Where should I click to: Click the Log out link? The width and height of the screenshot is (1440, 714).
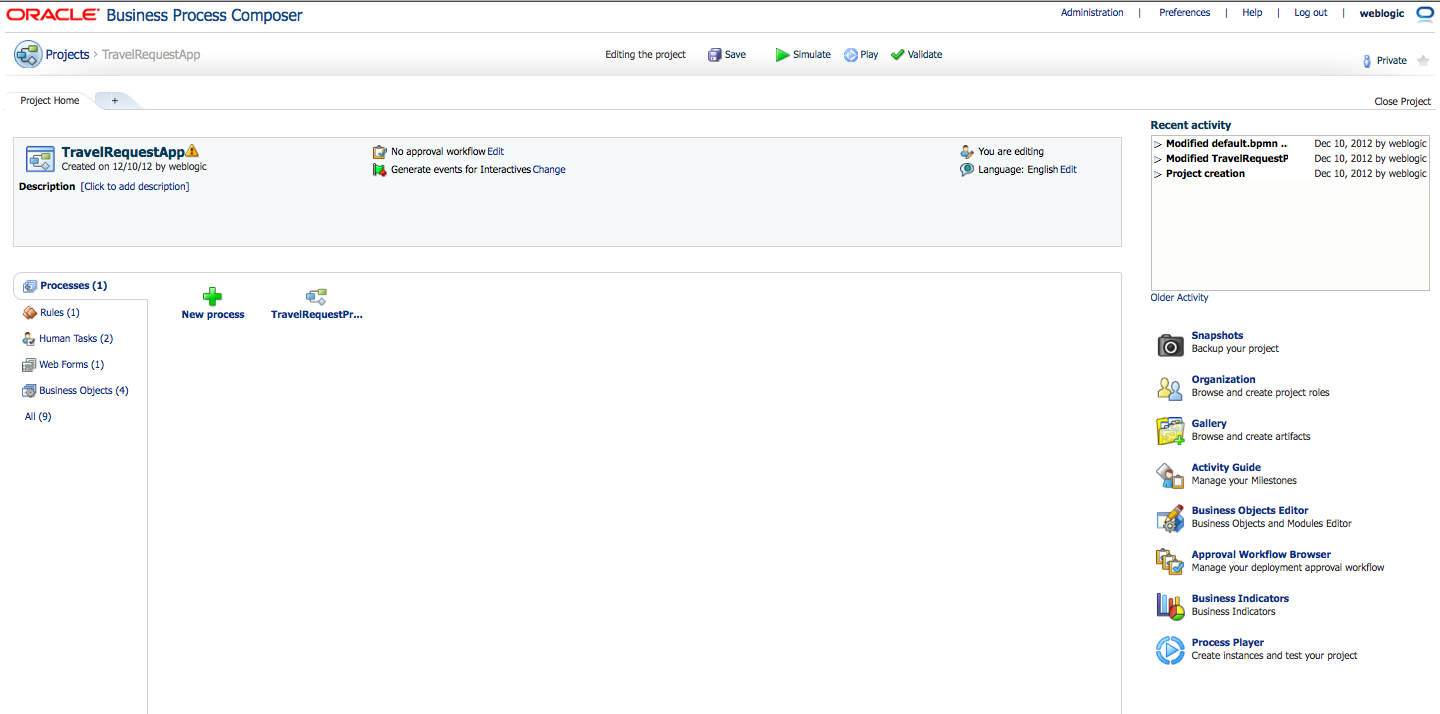coord(1311,13)
